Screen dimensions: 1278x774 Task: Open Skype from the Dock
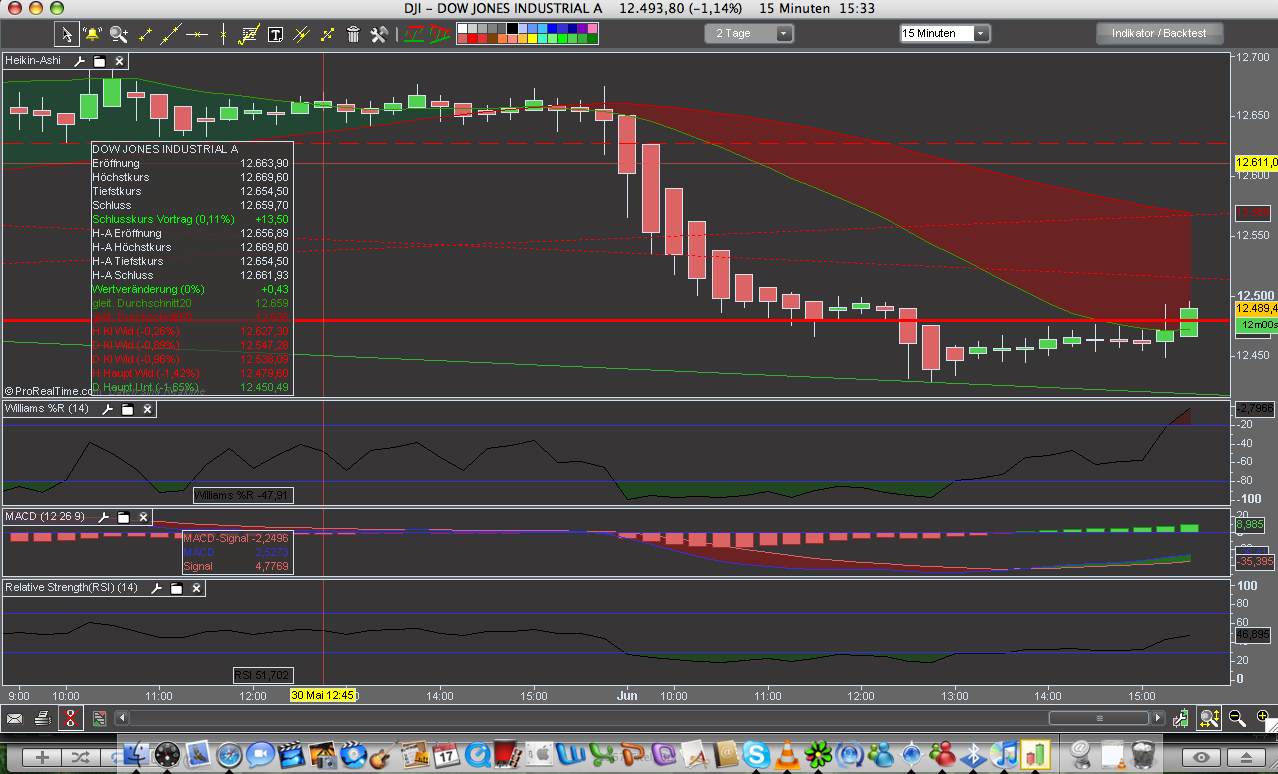[756, 754]
